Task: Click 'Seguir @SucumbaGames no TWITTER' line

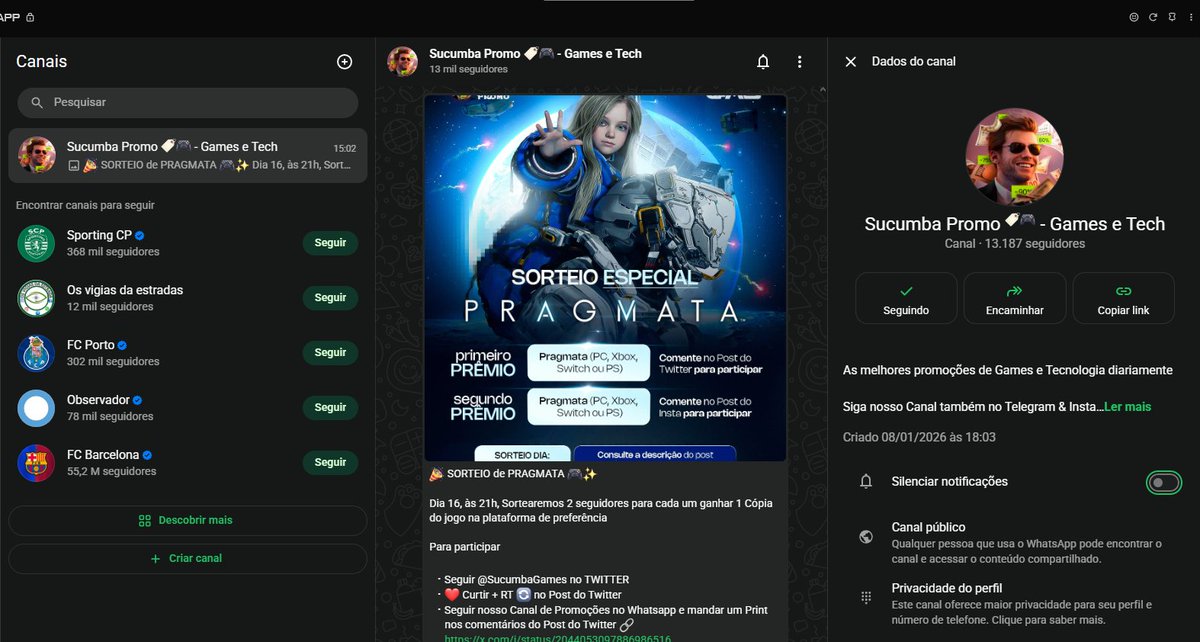Action: [539, 580]
